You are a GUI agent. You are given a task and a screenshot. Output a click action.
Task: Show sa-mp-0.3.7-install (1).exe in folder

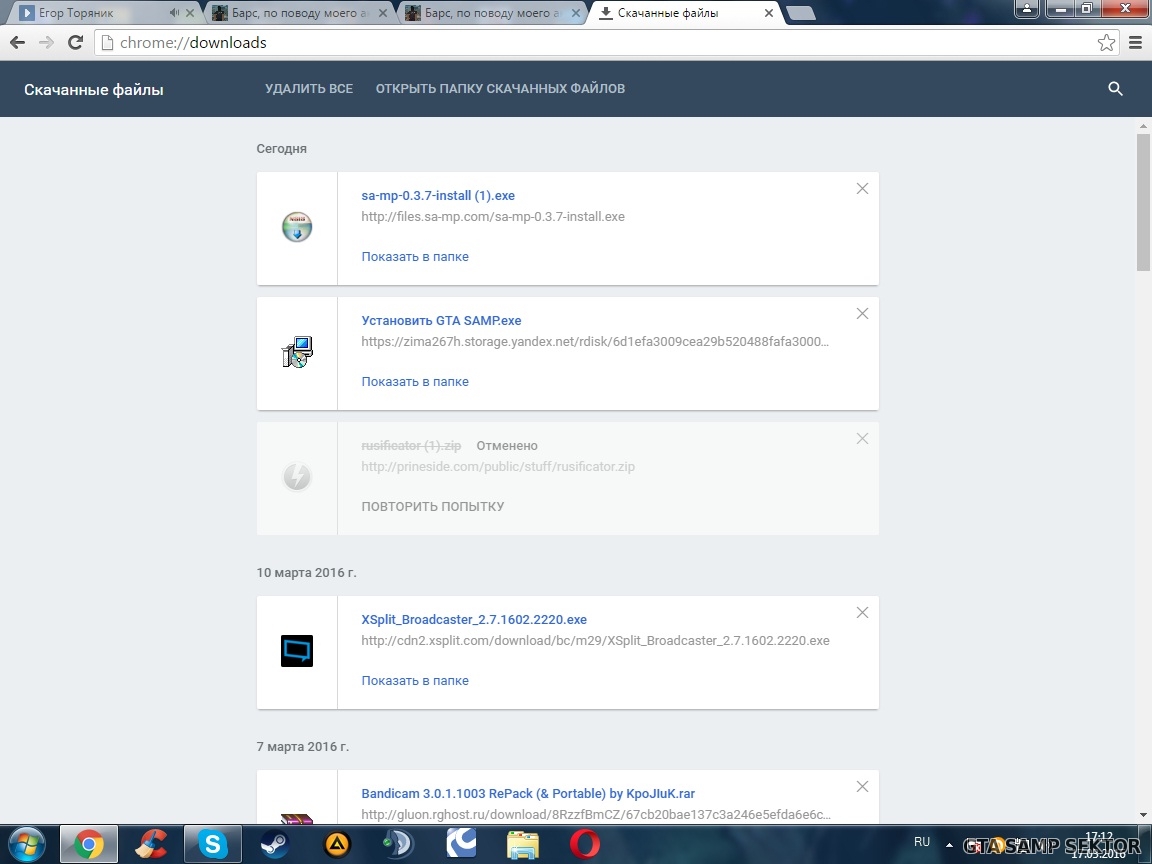[x=415, y=257]
